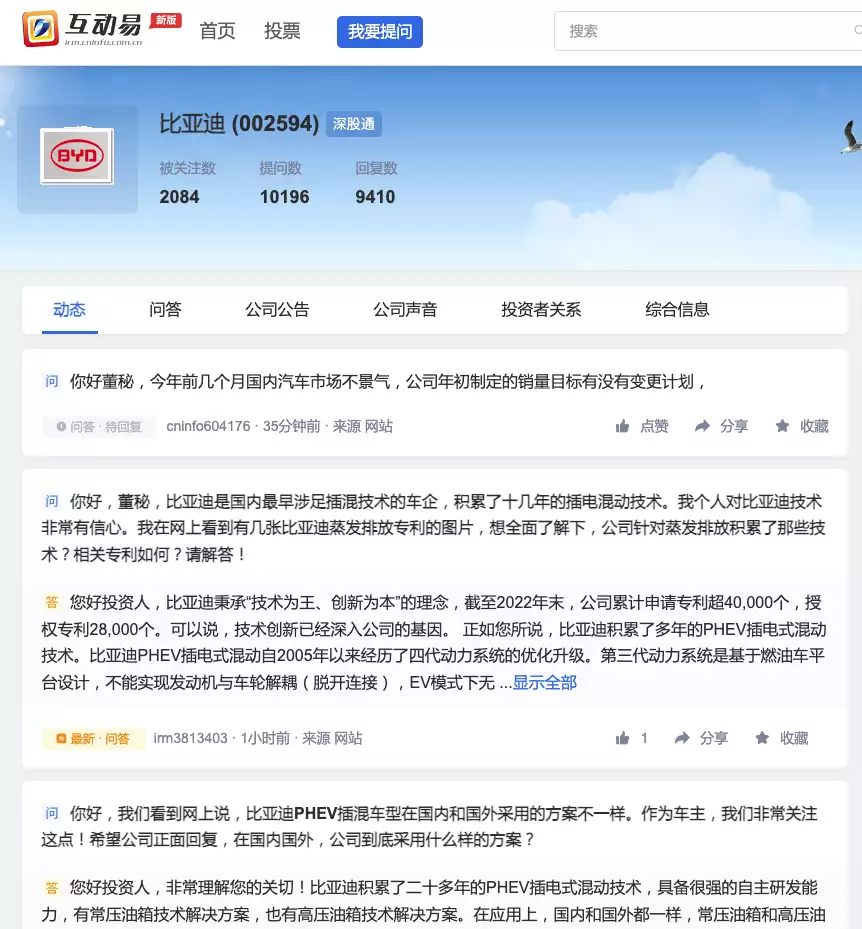The height and width of the screenshot is (929, 862).
Task: Click star 收藏 icon on second post
Action: click(x=762, y=738)
